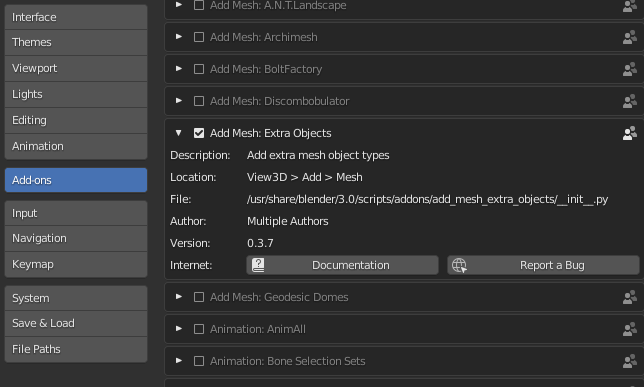Select the File Paths preferences section
Screen dimensions: 644x387
(76, 349)
